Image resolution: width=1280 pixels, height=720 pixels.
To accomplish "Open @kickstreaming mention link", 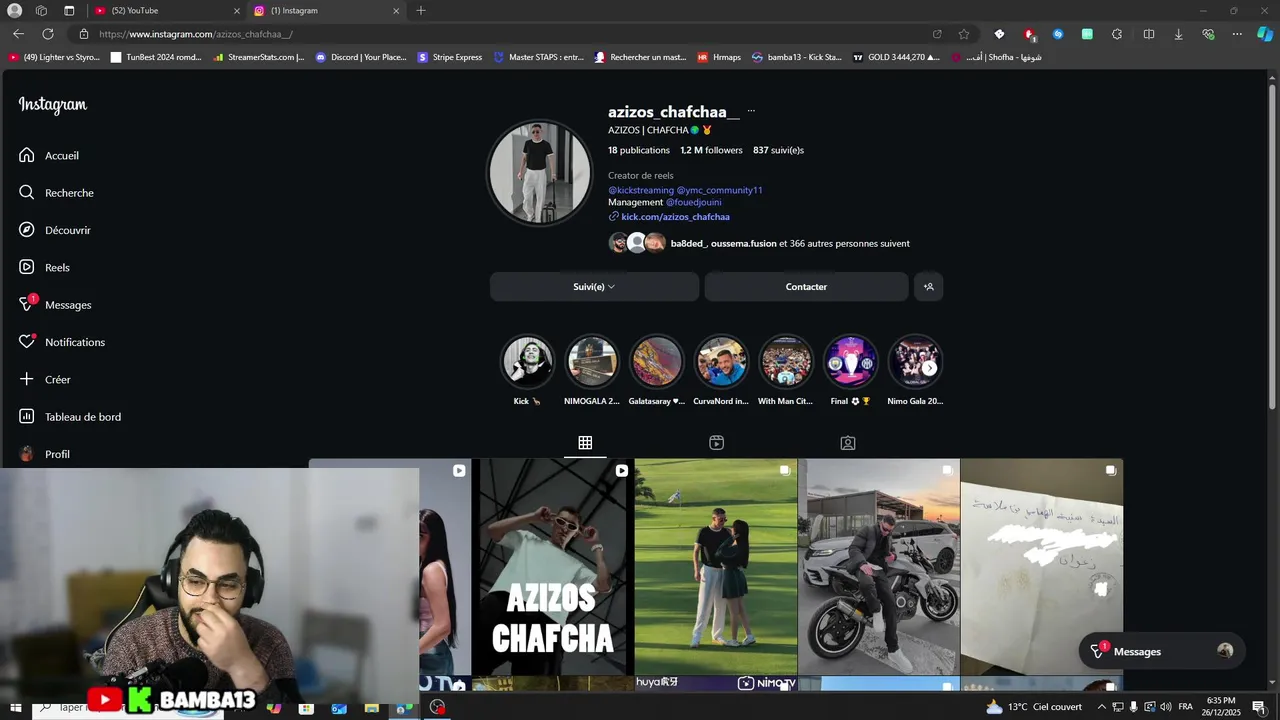I will pyautogui.click(x=641, y=190).
